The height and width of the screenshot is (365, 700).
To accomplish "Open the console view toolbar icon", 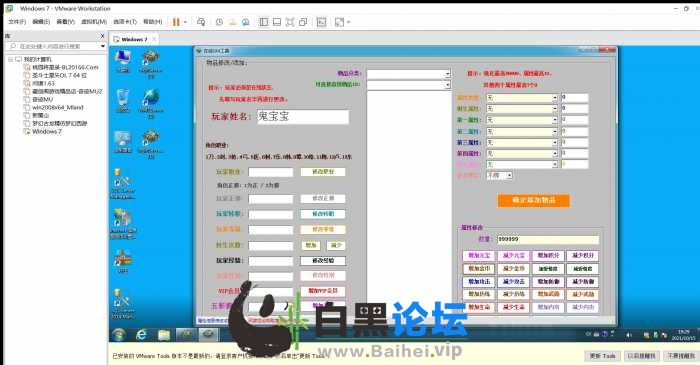I will (x=321, y=22).
